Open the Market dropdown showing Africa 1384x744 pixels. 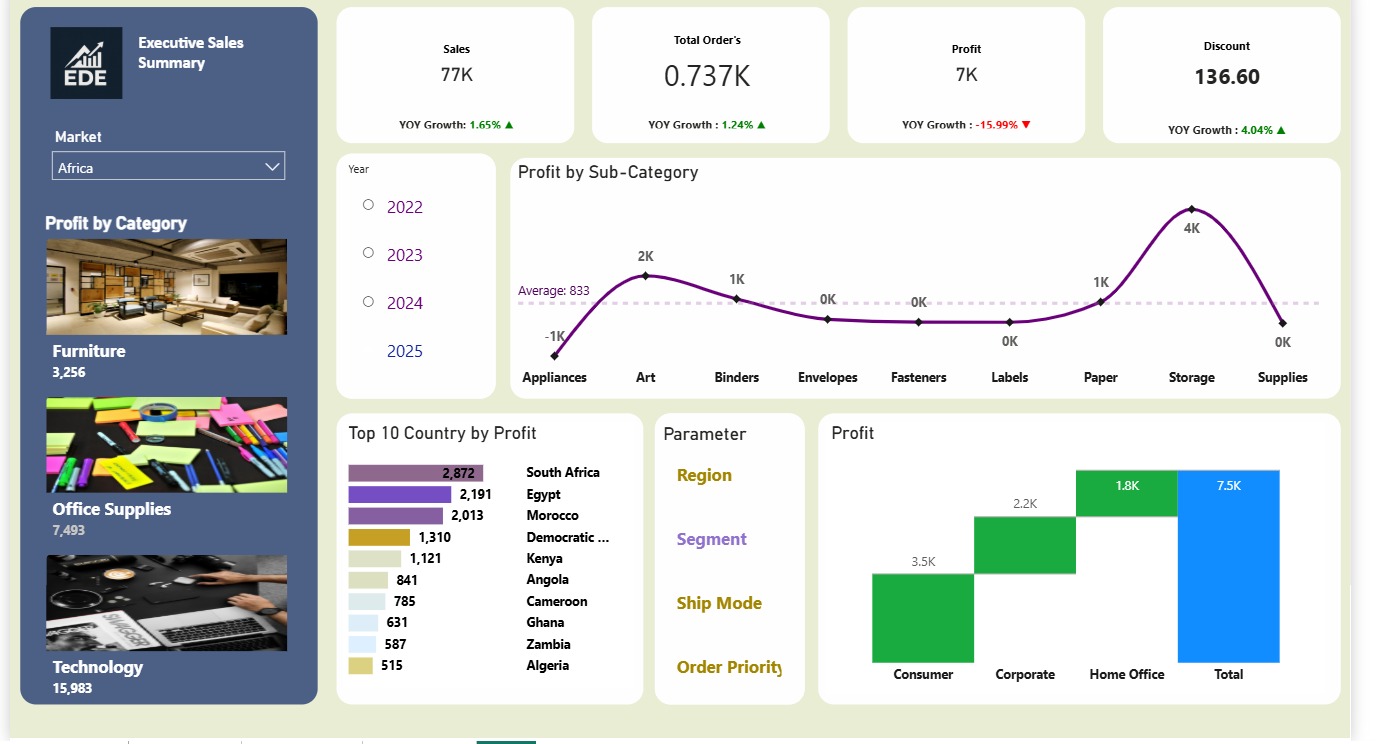168,167
